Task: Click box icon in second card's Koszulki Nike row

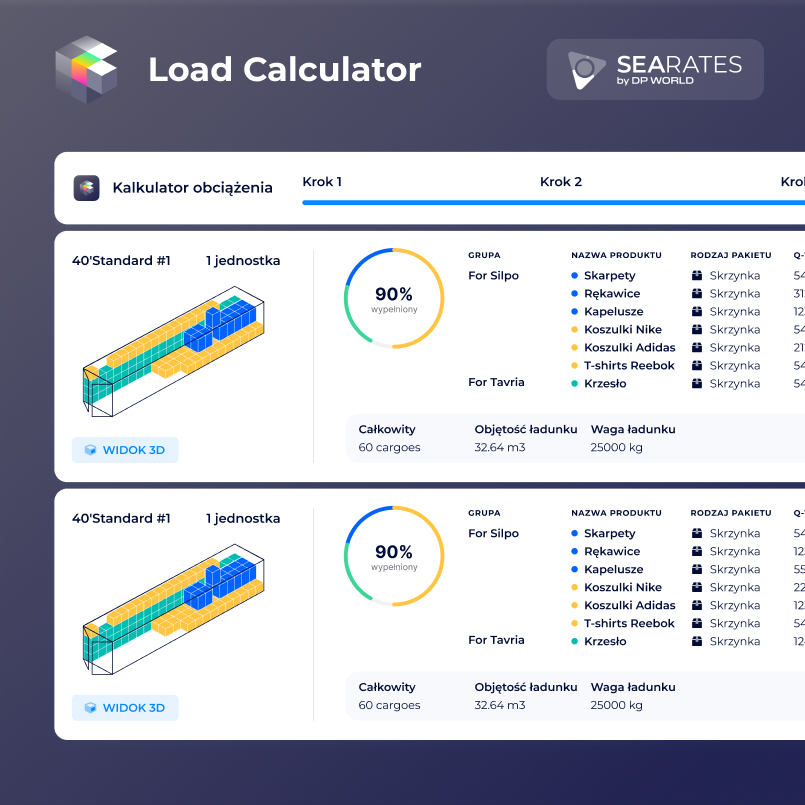Action: point(697,587)
